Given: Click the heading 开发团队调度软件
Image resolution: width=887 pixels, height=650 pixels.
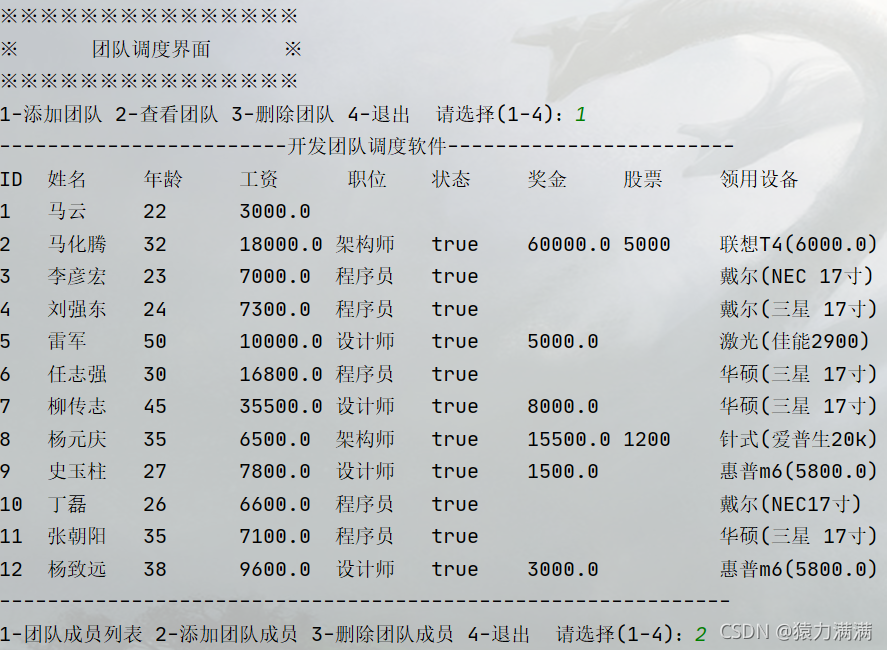Looking at the screenshot, I should pos(367,147).
